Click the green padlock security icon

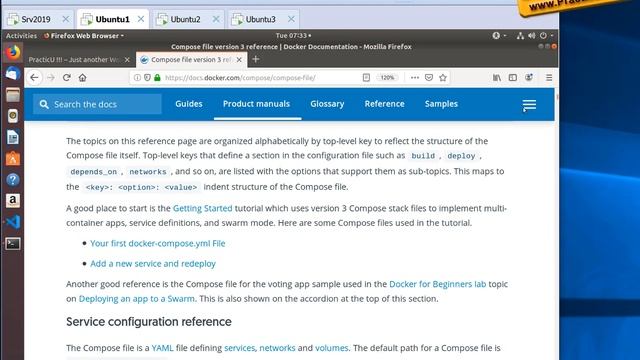click(x=157, y=78)
